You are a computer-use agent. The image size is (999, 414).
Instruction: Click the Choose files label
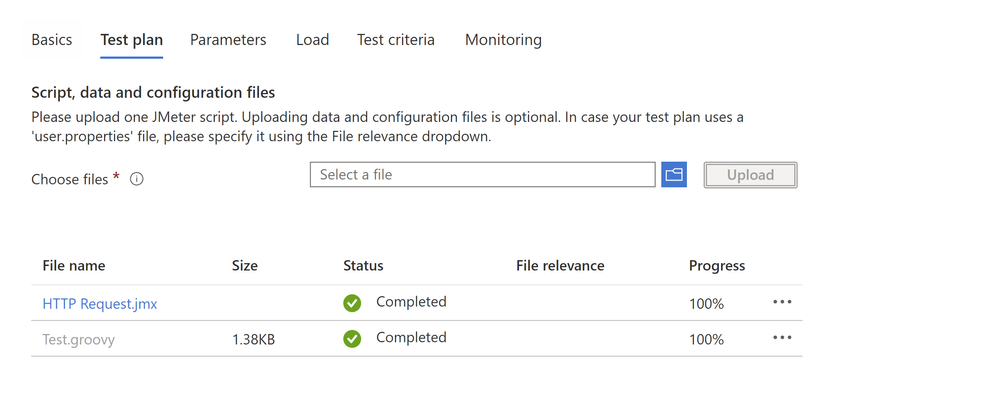tap(70, 180)
